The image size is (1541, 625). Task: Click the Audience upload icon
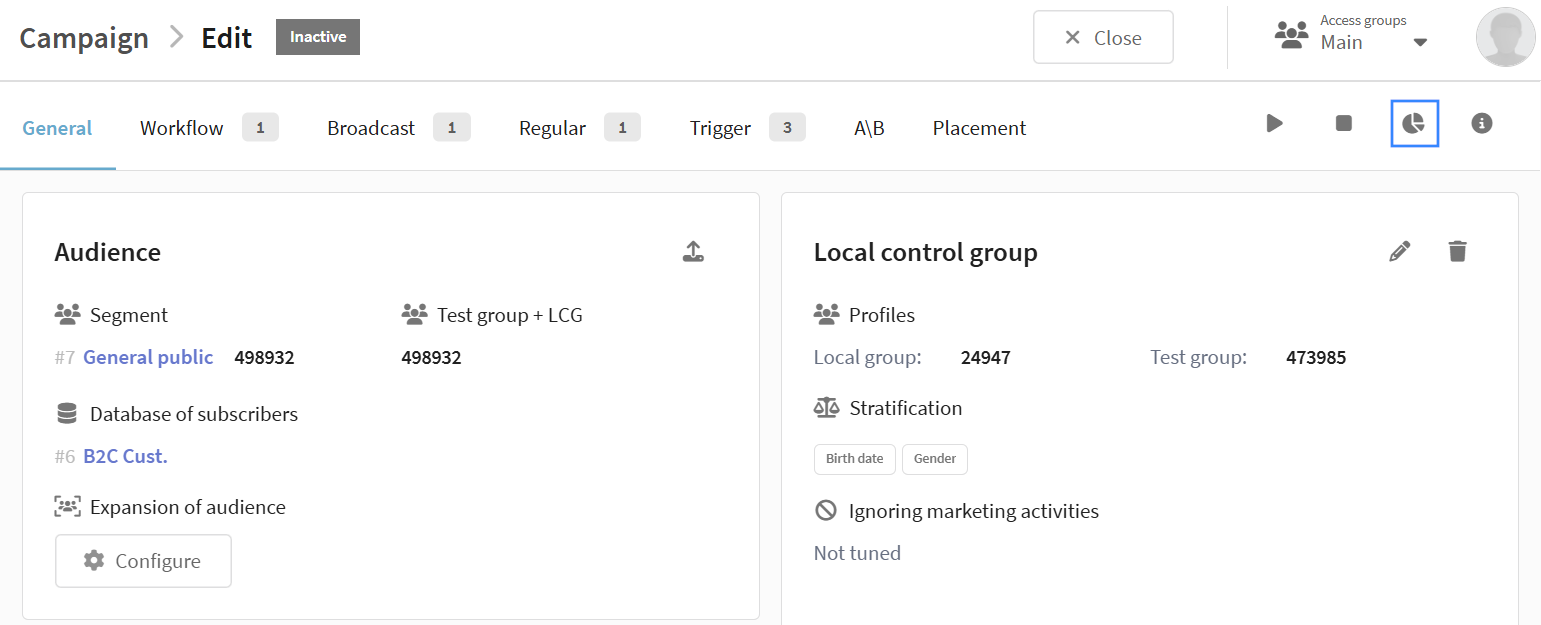[x=693, y=252]
